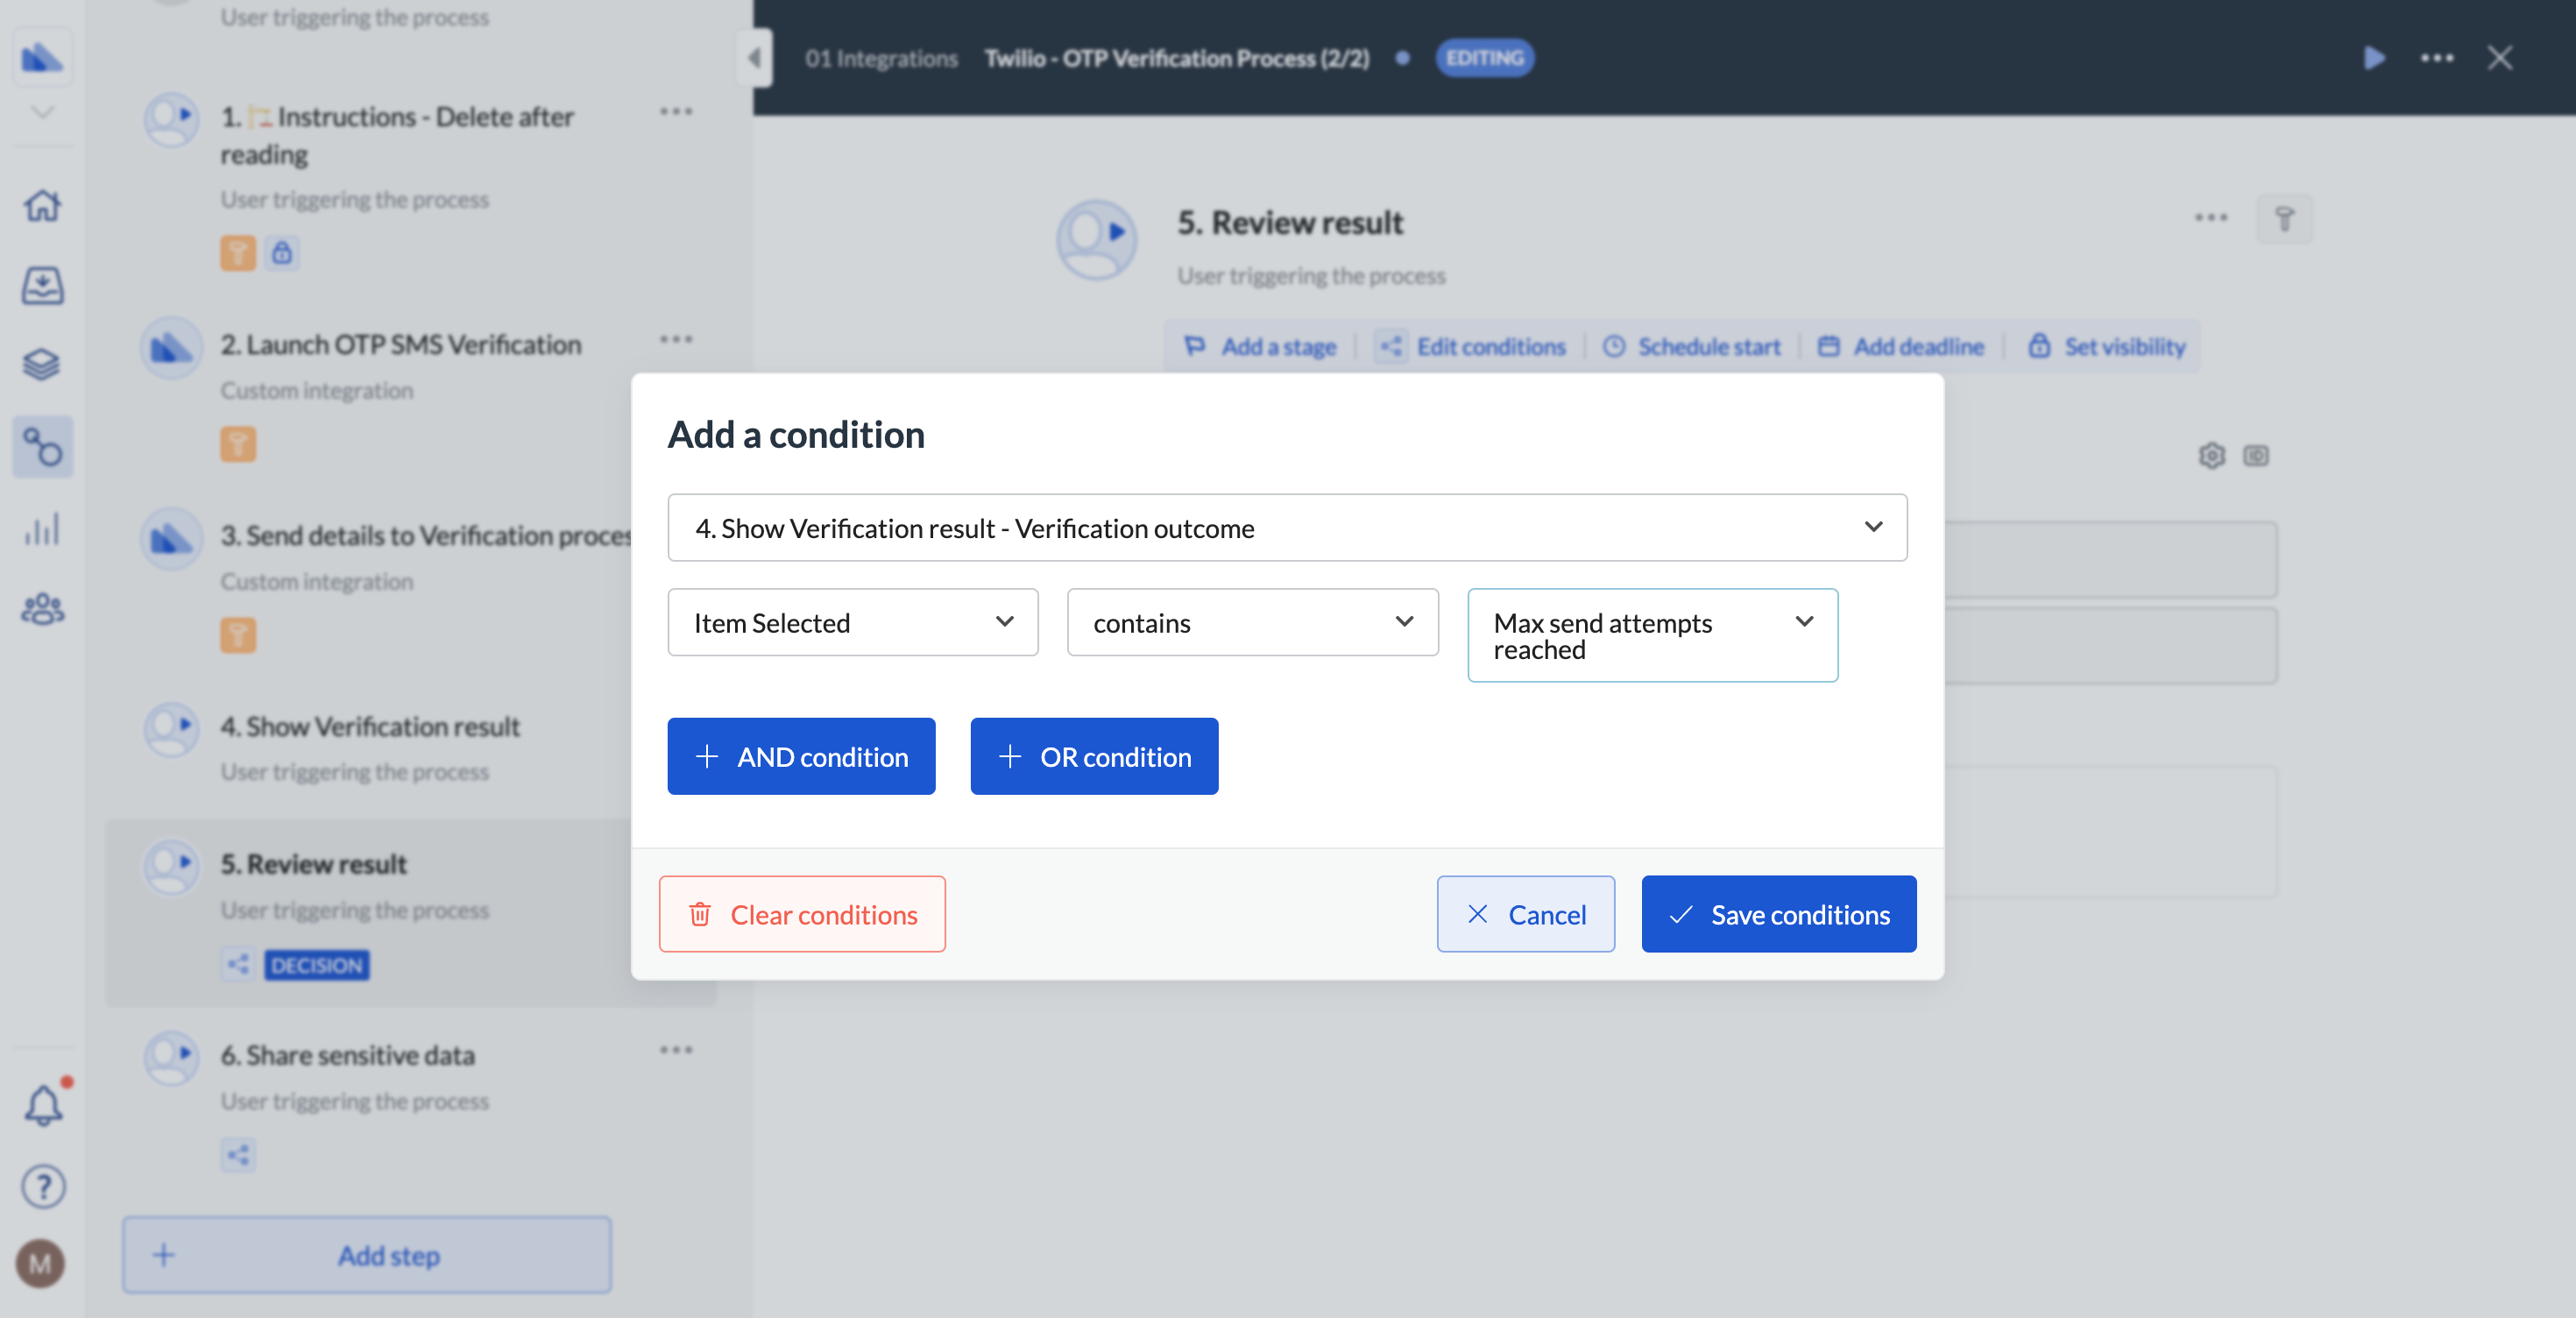This screenshot has width=2576, height=1318.
Task: Toggle the filter pin icon on Review result
Action: coord(2286,218)
